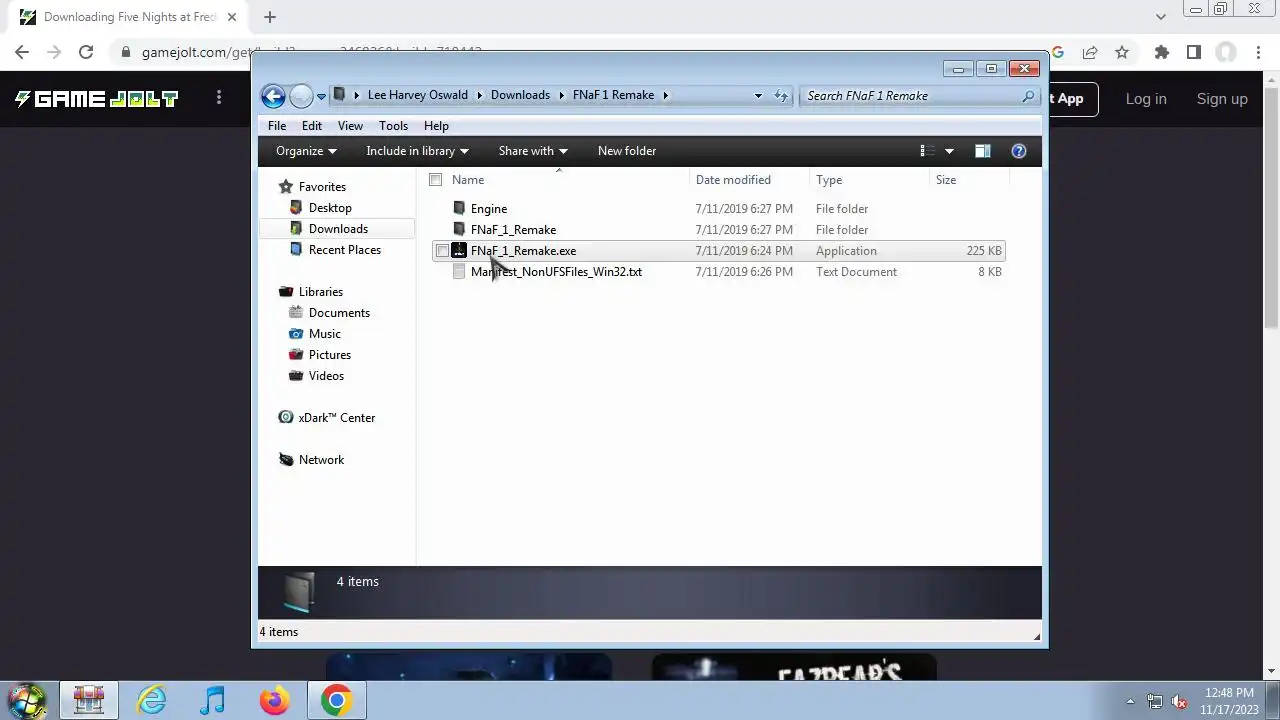Expand the Share with dropdown
The height and width of the screenshot is (720, 1280).
(533, 151)
